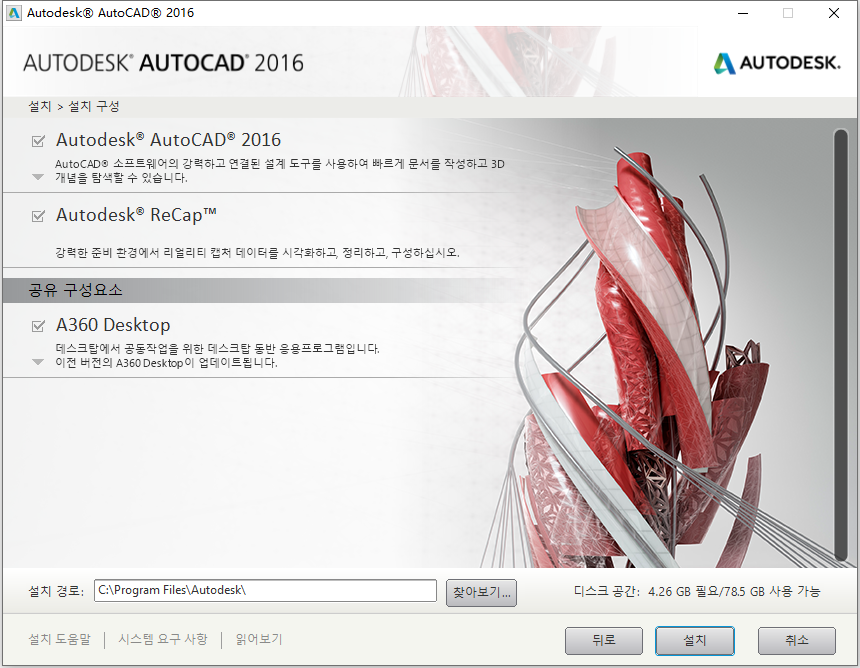
Task: Cancel setup with the 취소 button
Action: 796,641
